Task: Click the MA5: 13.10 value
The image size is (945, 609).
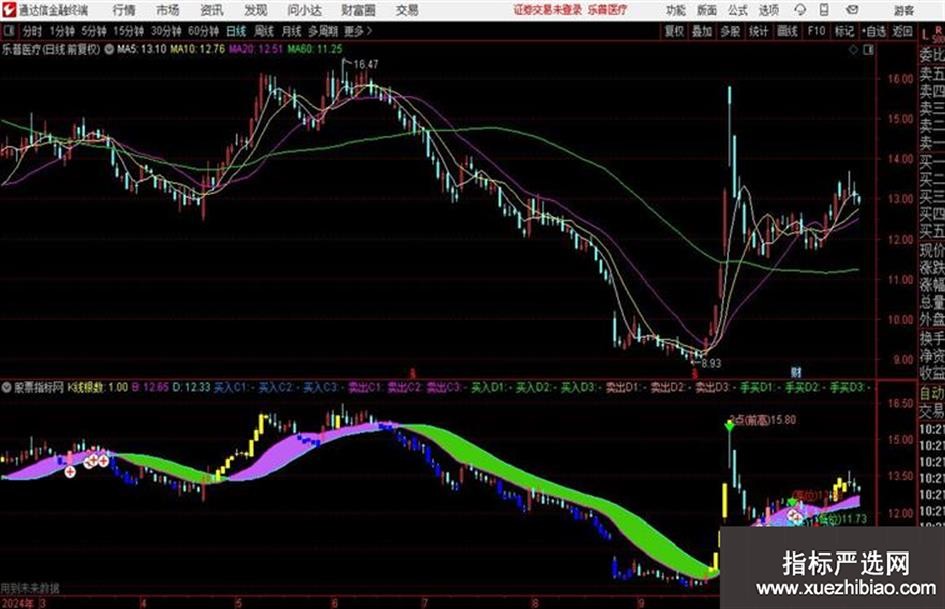Action: [x=142, y=49]
